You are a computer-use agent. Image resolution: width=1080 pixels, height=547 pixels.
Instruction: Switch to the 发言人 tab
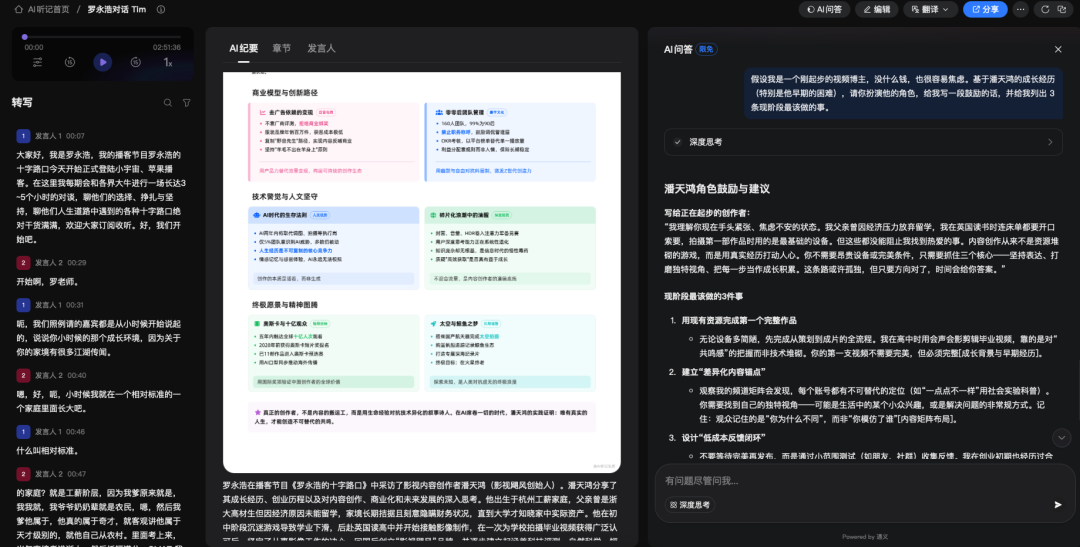[x=321, y=48]
